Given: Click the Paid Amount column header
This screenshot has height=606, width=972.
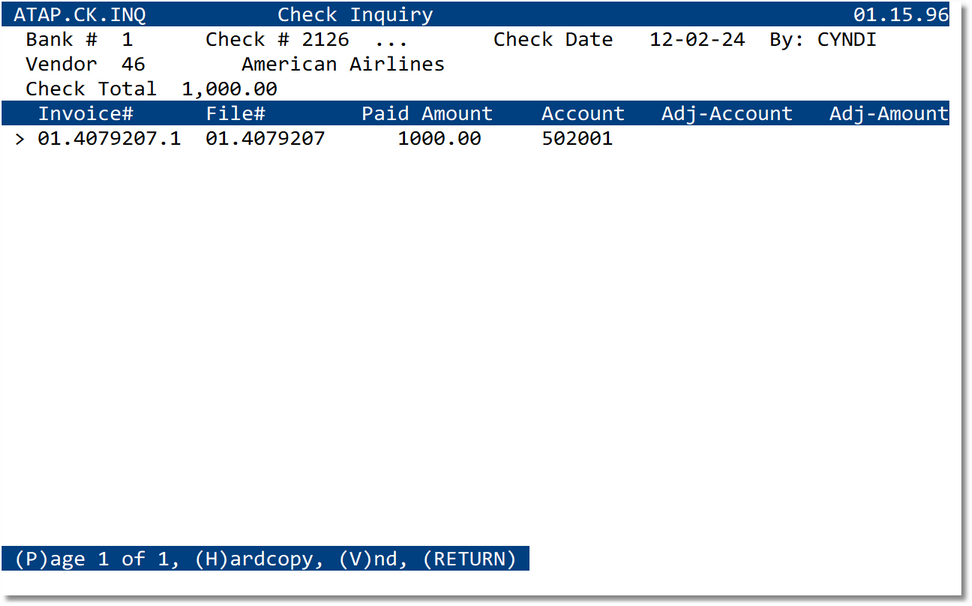Looking at the screenshot, I should [427, 113].
